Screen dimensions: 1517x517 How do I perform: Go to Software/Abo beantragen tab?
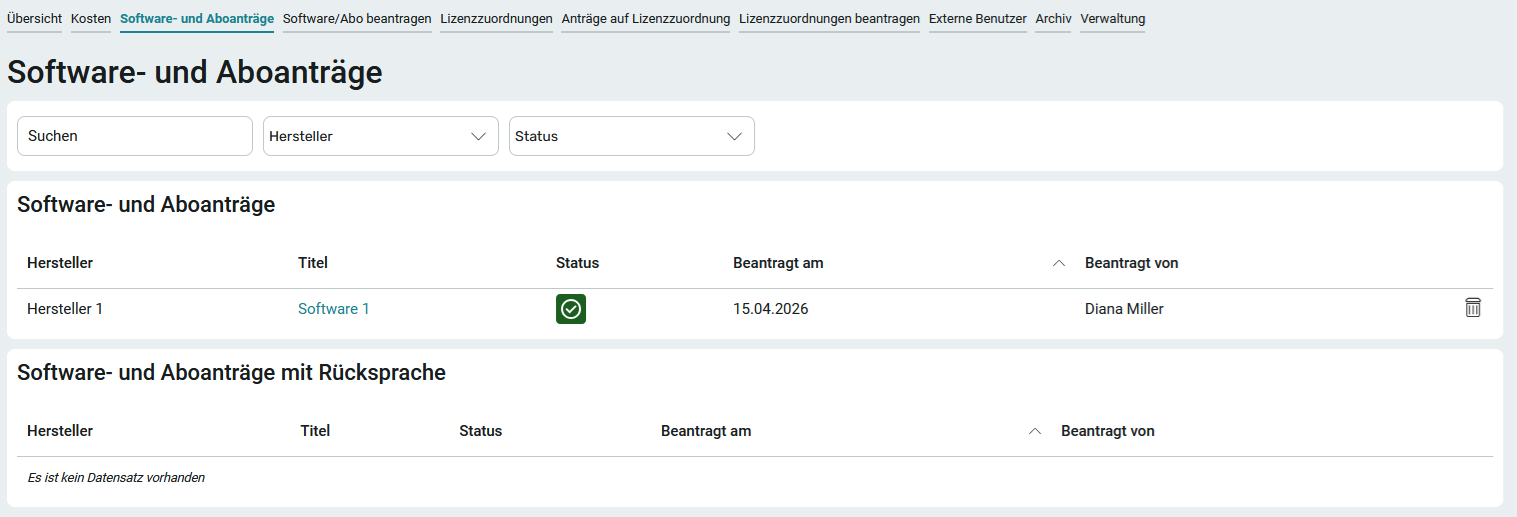pyautogui.click(x=357, y=19)
